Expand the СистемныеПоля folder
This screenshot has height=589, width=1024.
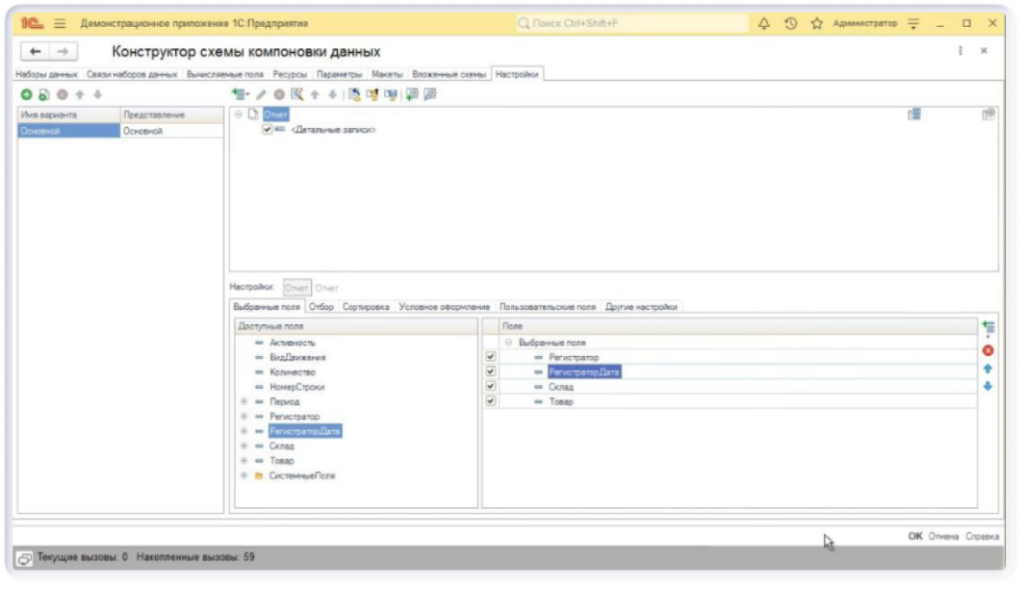pyautogui.click(x=243, y=476)
